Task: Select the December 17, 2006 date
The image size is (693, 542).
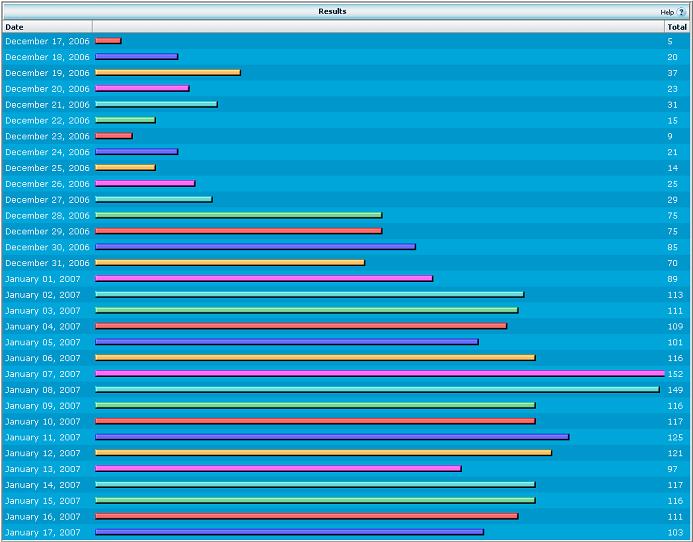Action: [47, 41]
